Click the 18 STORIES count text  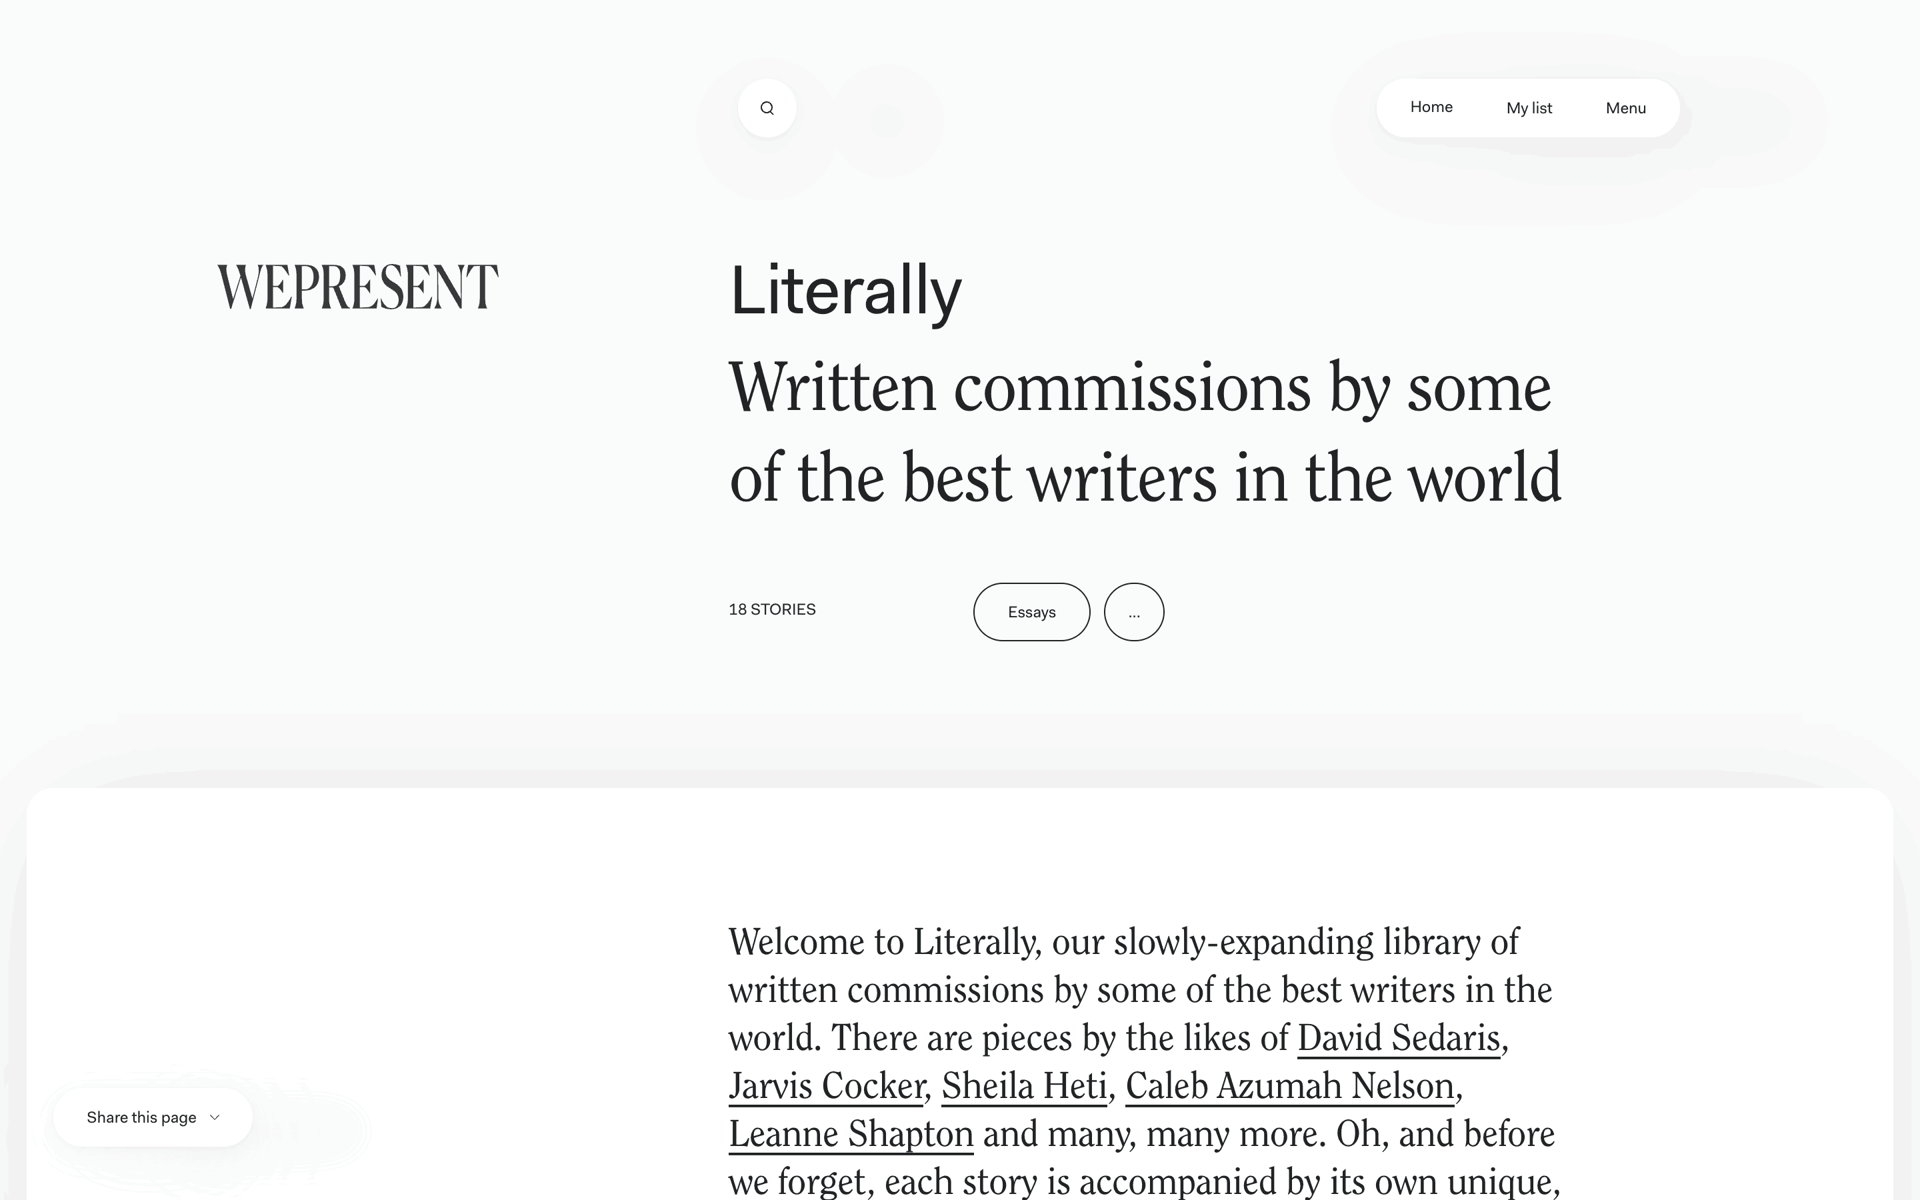pyautogui.click(x=772, y=609)
